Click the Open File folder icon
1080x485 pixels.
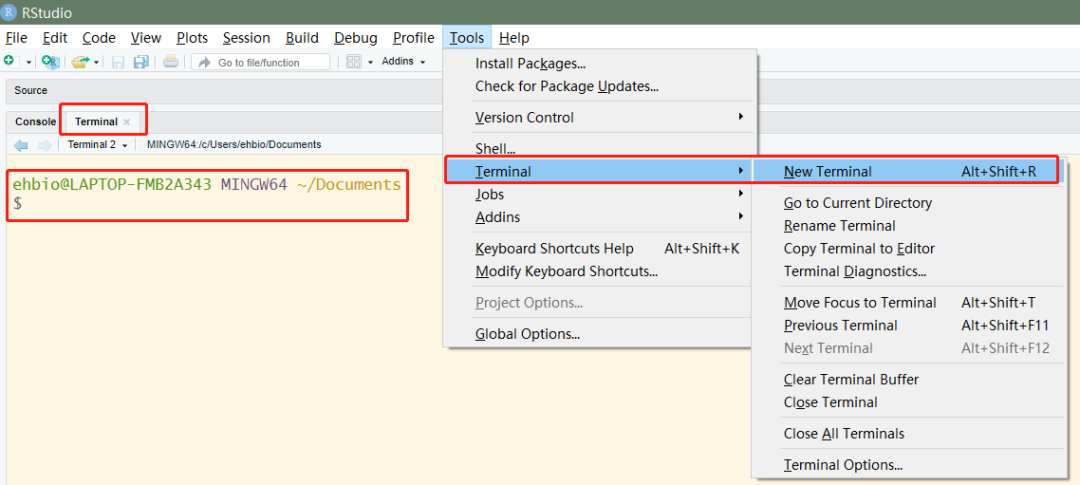pos(80,62)
